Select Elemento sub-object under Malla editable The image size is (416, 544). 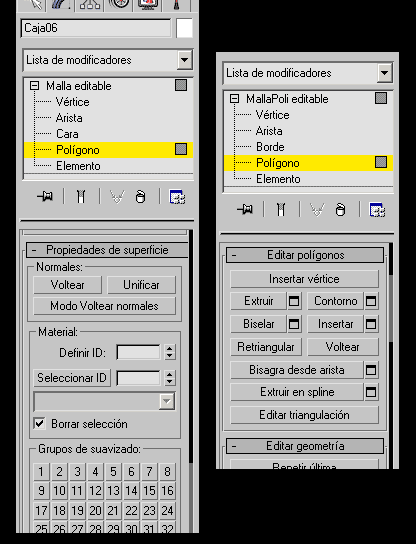point(78,166)
